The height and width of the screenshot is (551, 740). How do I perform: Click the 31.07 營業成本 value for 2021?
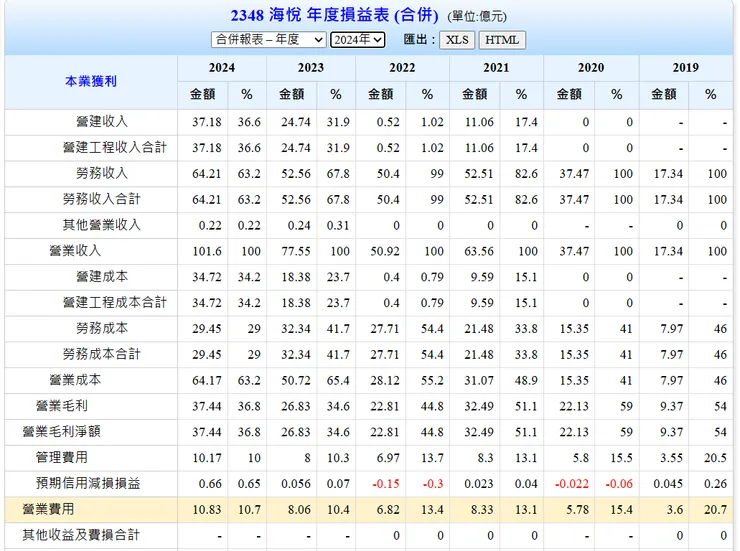(x=479, y=380)
